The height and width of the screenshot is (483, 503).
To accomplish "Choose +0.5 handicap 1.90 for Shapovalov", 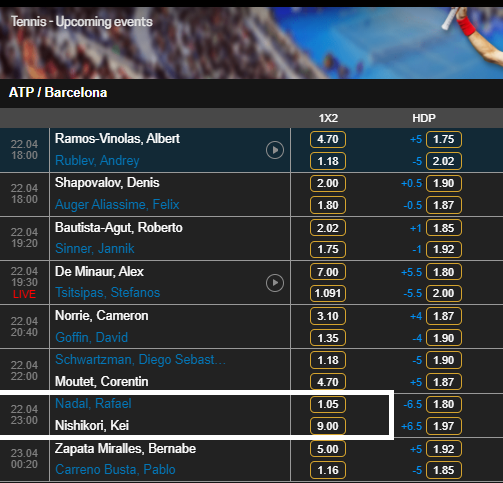I will pyautogui.click(x=444, y=183).
